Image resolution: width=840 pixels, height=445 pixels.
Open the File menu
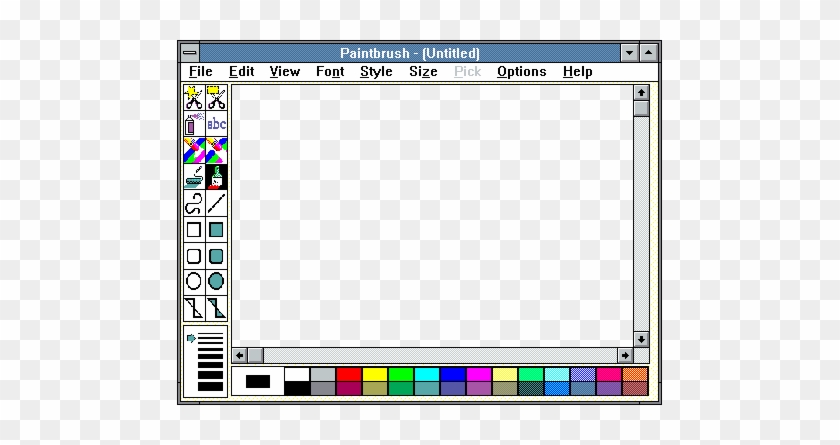201,72
